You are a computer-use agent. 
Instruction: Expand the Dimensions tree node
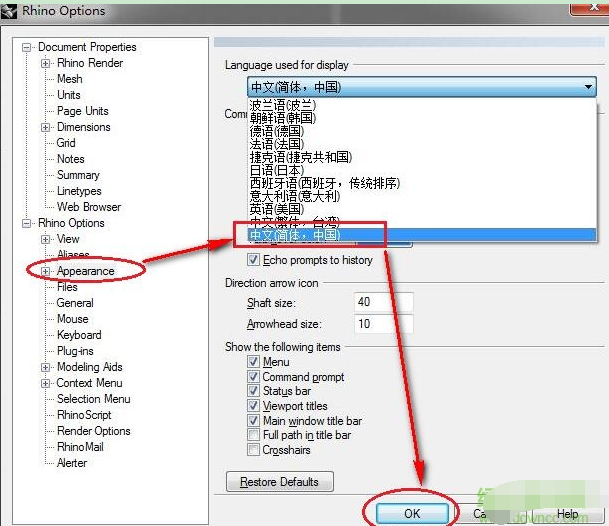[x=45, y=127]
